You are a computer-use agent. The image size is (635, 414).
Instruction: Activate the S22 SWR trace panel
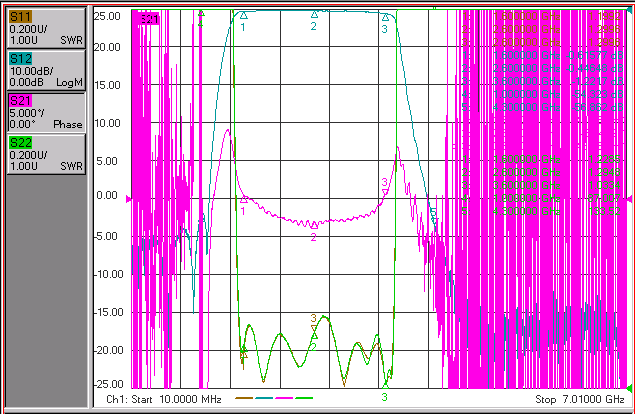click(46, 154)
